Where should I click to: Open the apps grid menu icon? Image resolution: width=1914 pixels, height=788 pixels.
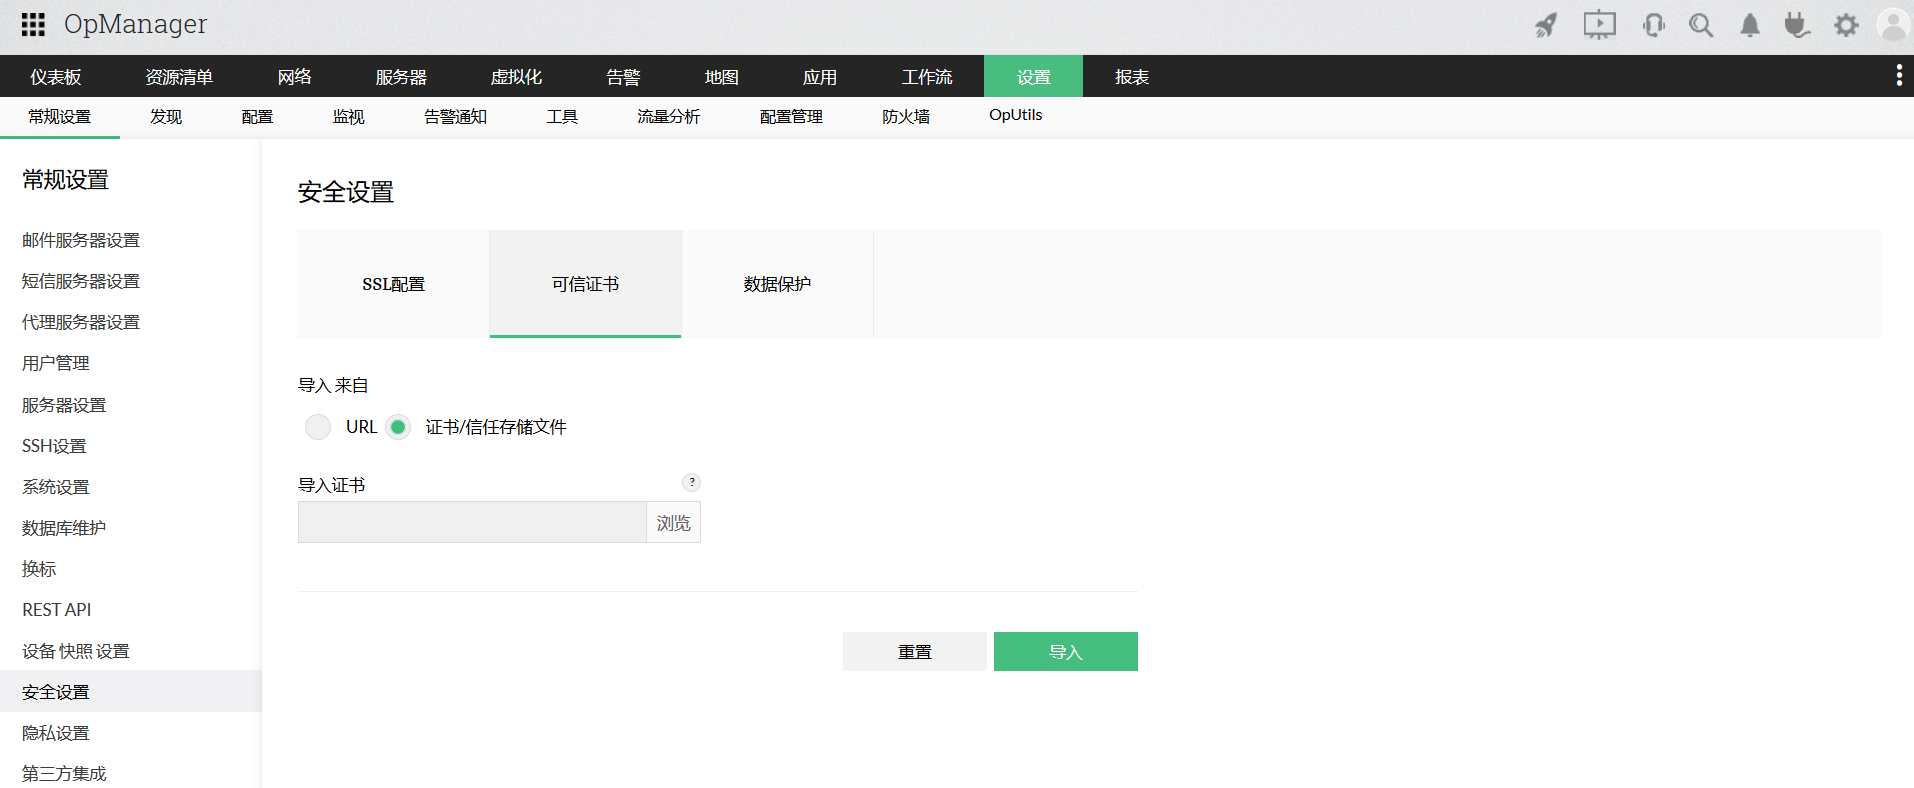(33, 24)
